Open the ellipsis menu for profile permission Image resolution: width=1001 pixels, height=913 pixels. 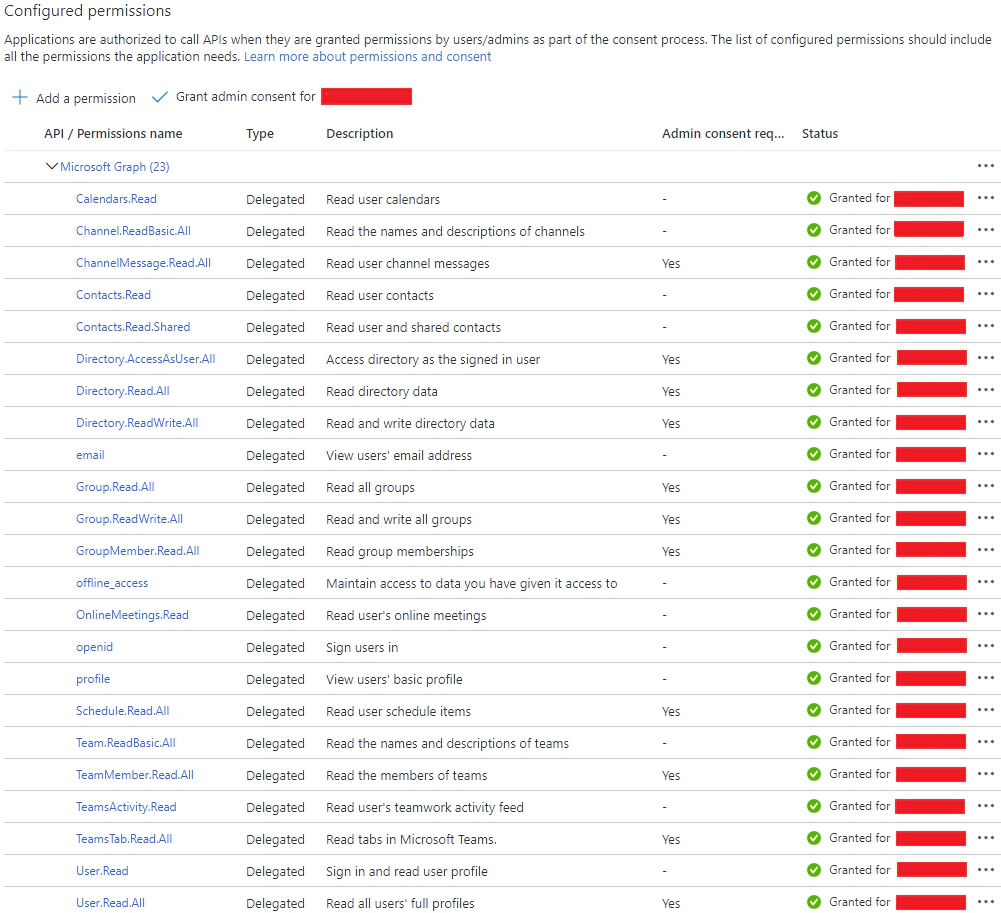coord(985,677)
